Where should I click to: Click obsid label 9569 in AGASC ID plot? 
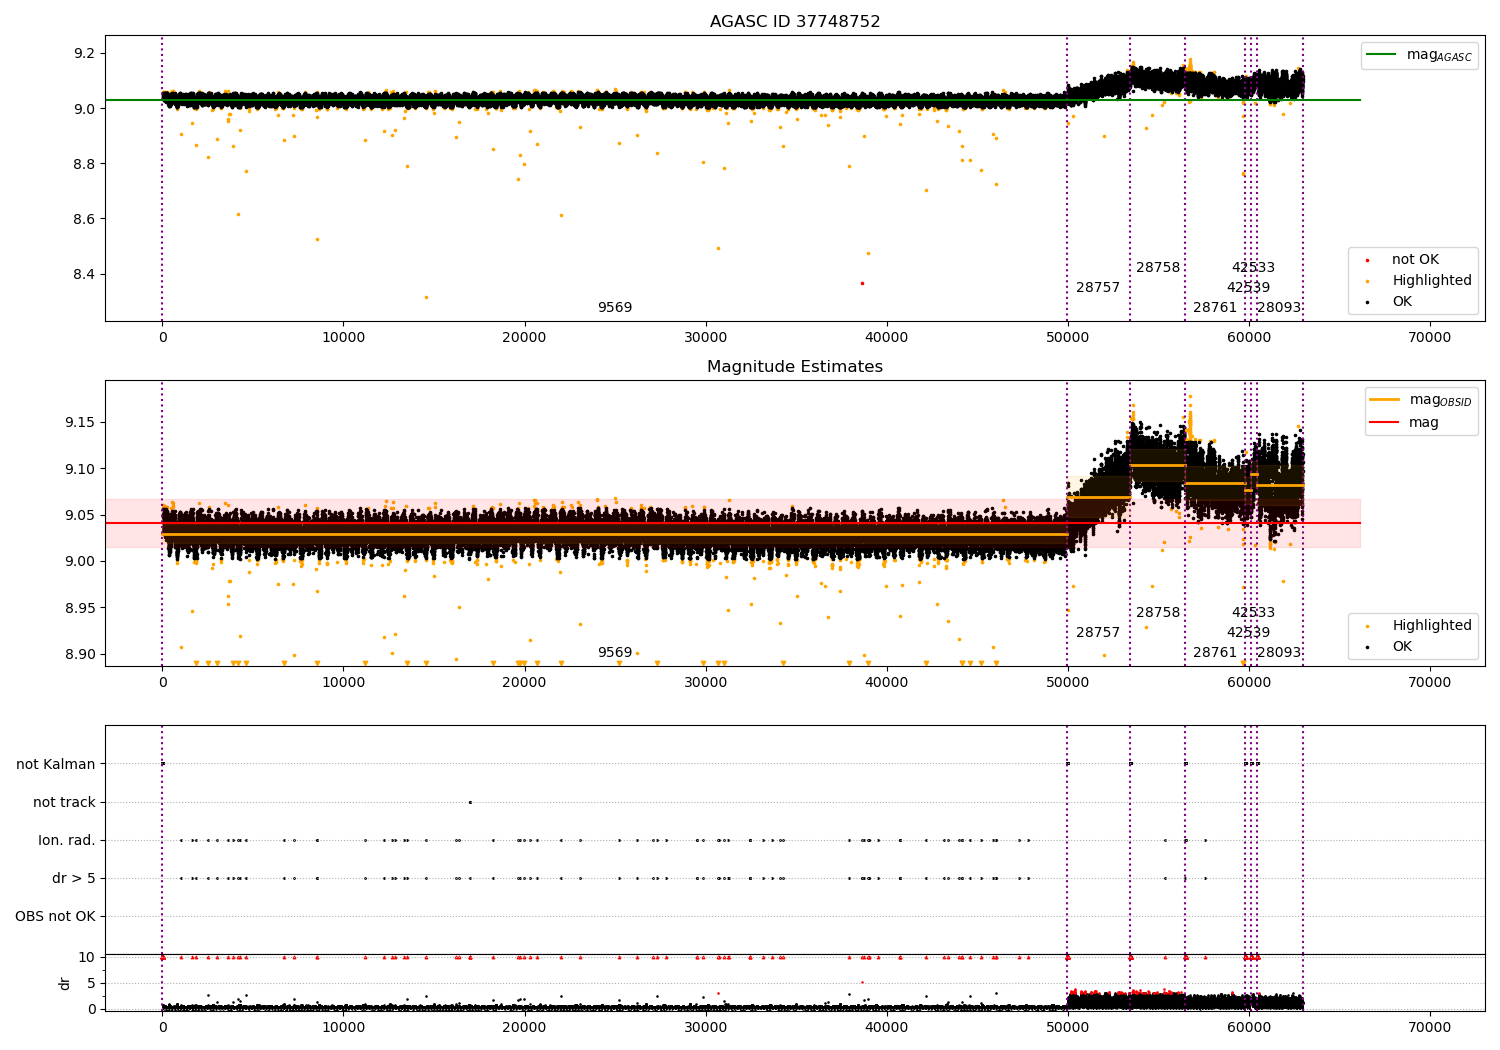[x=615, y=308]
